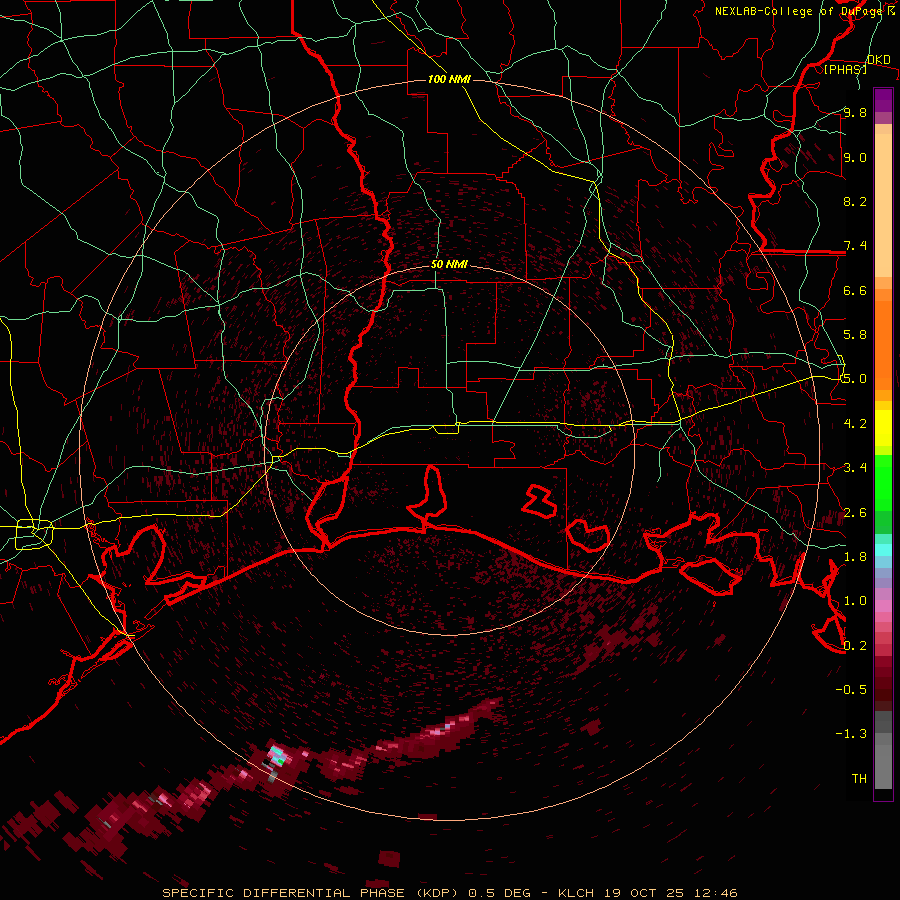Click the 9.0 value on the scale
The height and width of the screenshot is (900, 900).
coord(855,157)
